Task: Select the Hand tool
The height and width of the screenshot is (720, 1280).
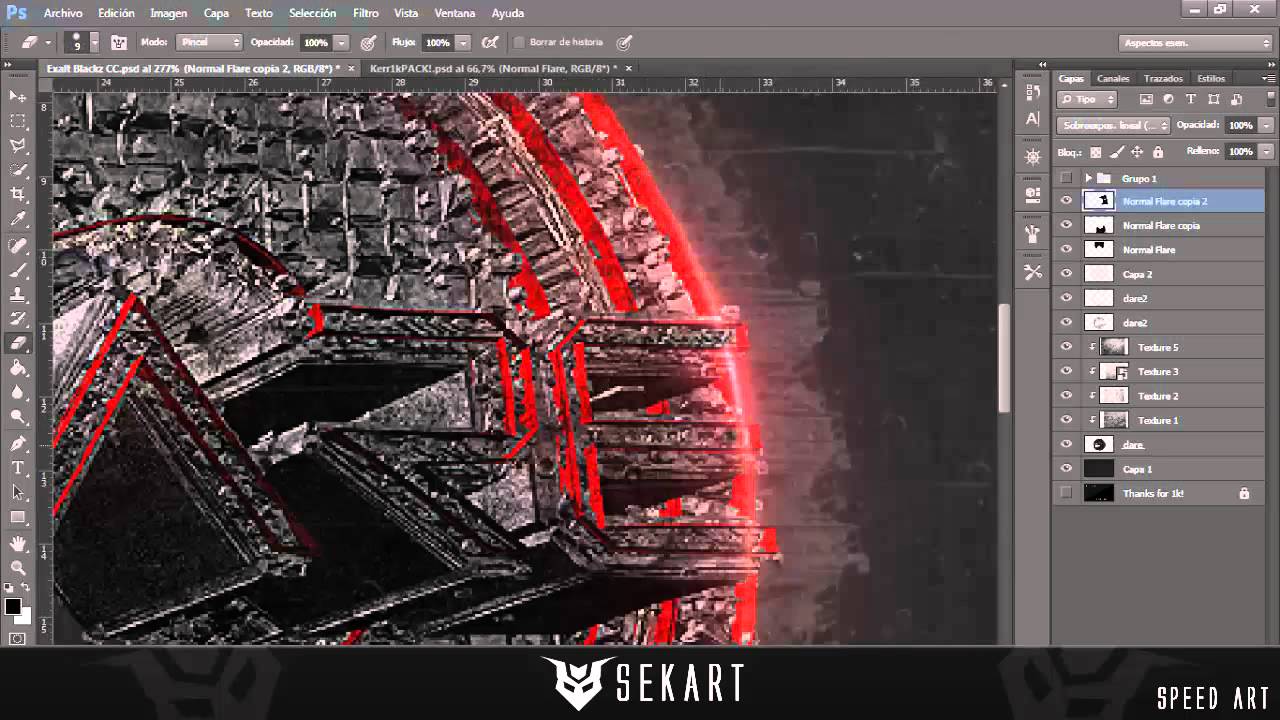Action: pyautogui.click(x=18, y=543)
